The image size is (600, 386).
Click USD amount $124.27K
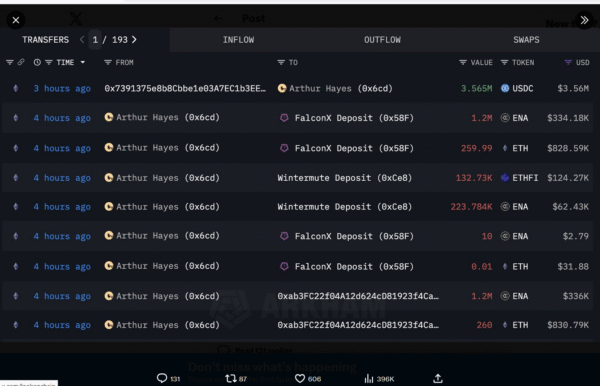[x=568, y=178]
